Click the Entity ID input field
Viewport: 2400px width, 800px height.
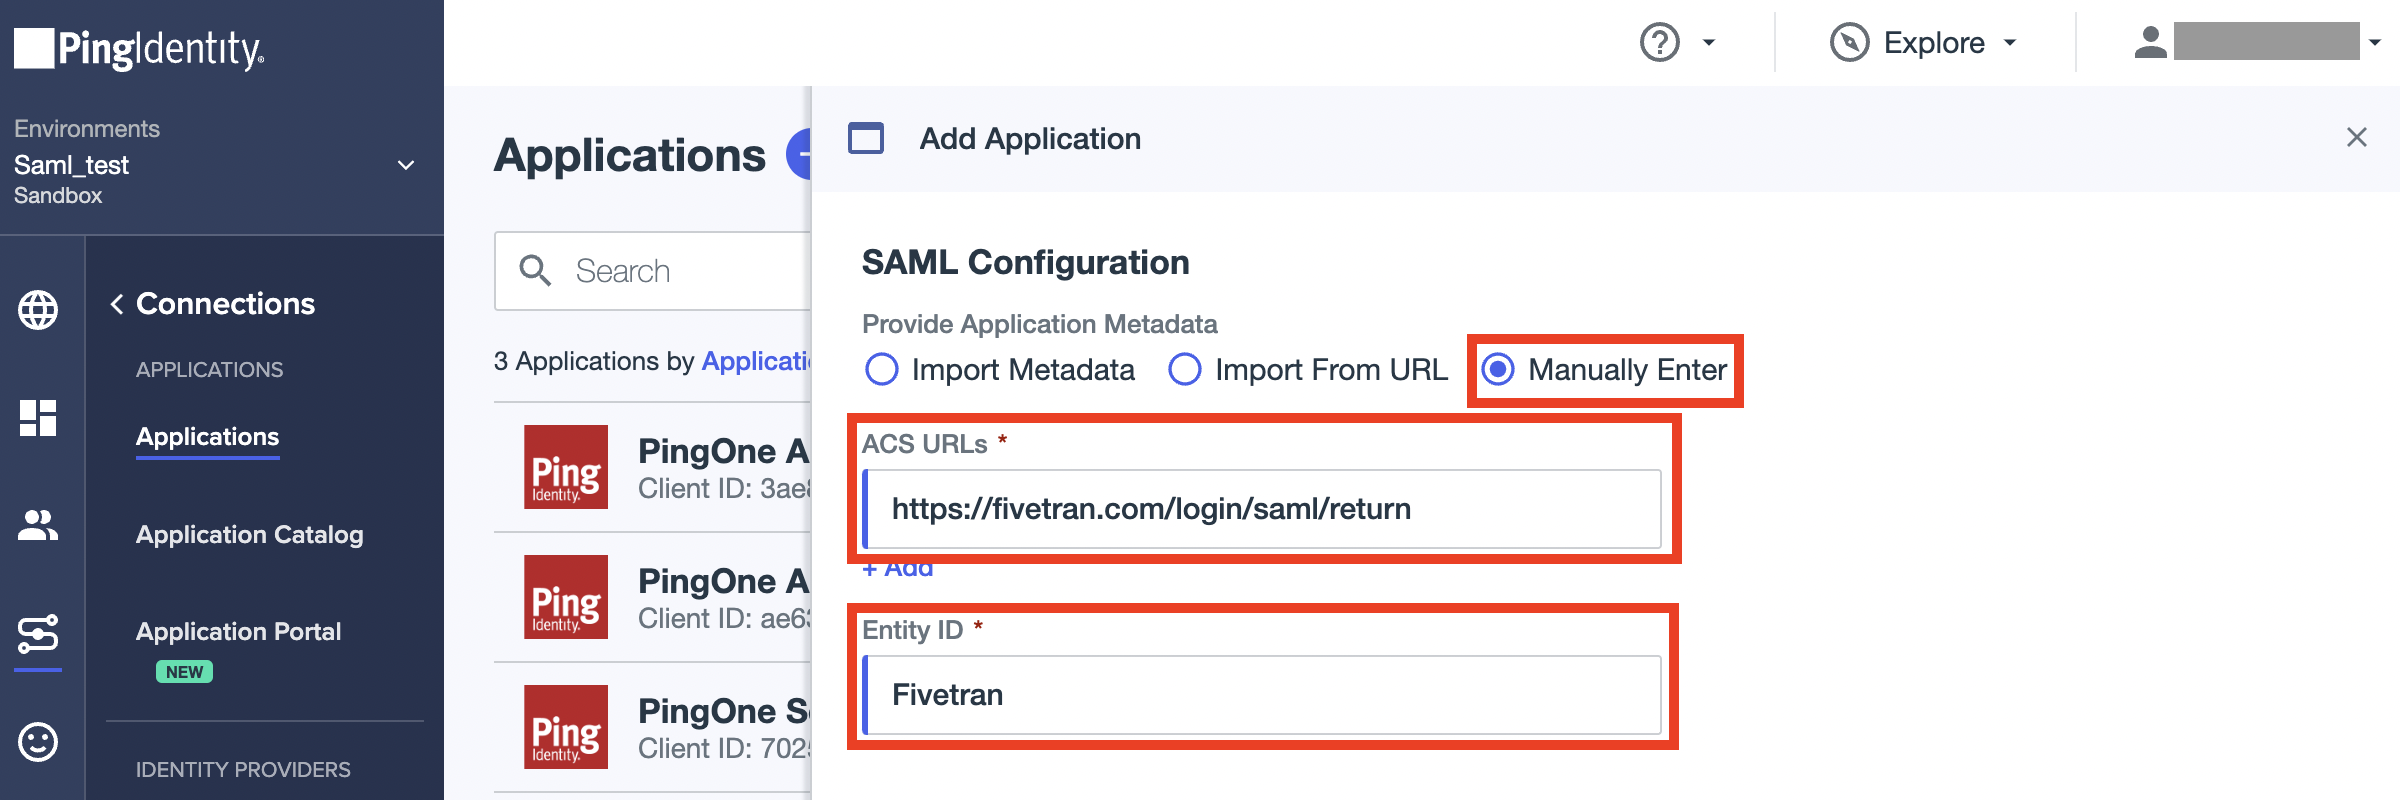[x=1262, y=695]
